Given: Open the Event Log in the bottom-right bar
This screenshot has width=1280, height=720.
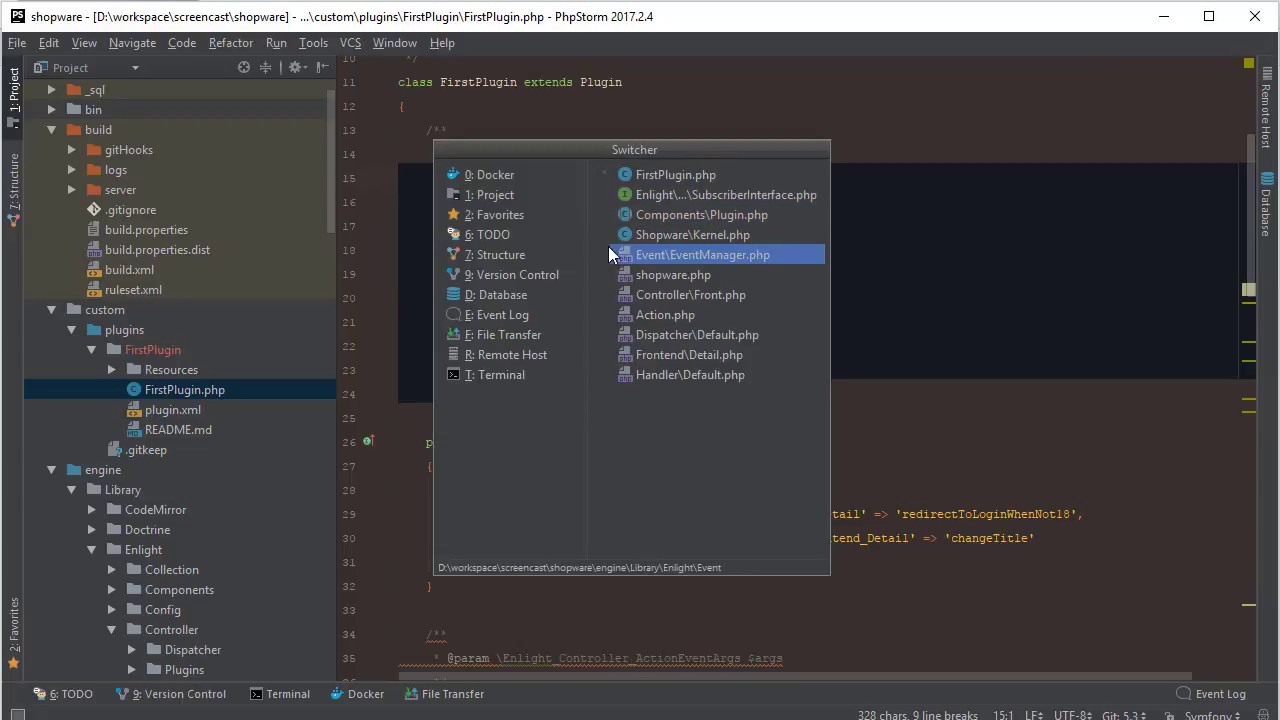Looking at the screenshot, I should pos(1211,694).
